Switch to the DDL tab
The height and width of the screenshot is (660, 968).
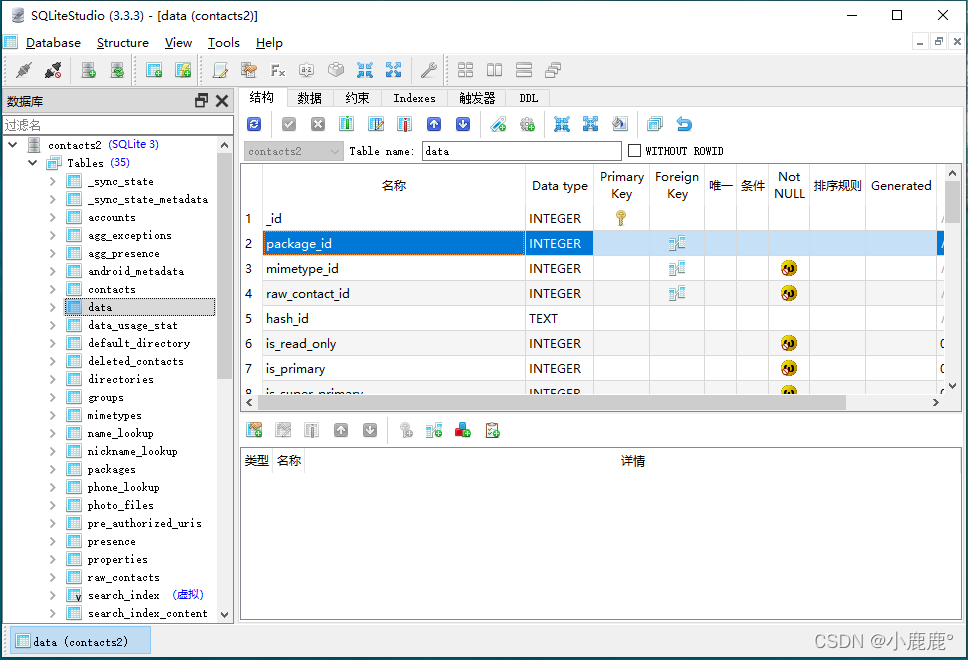click(x=528, y=98)
